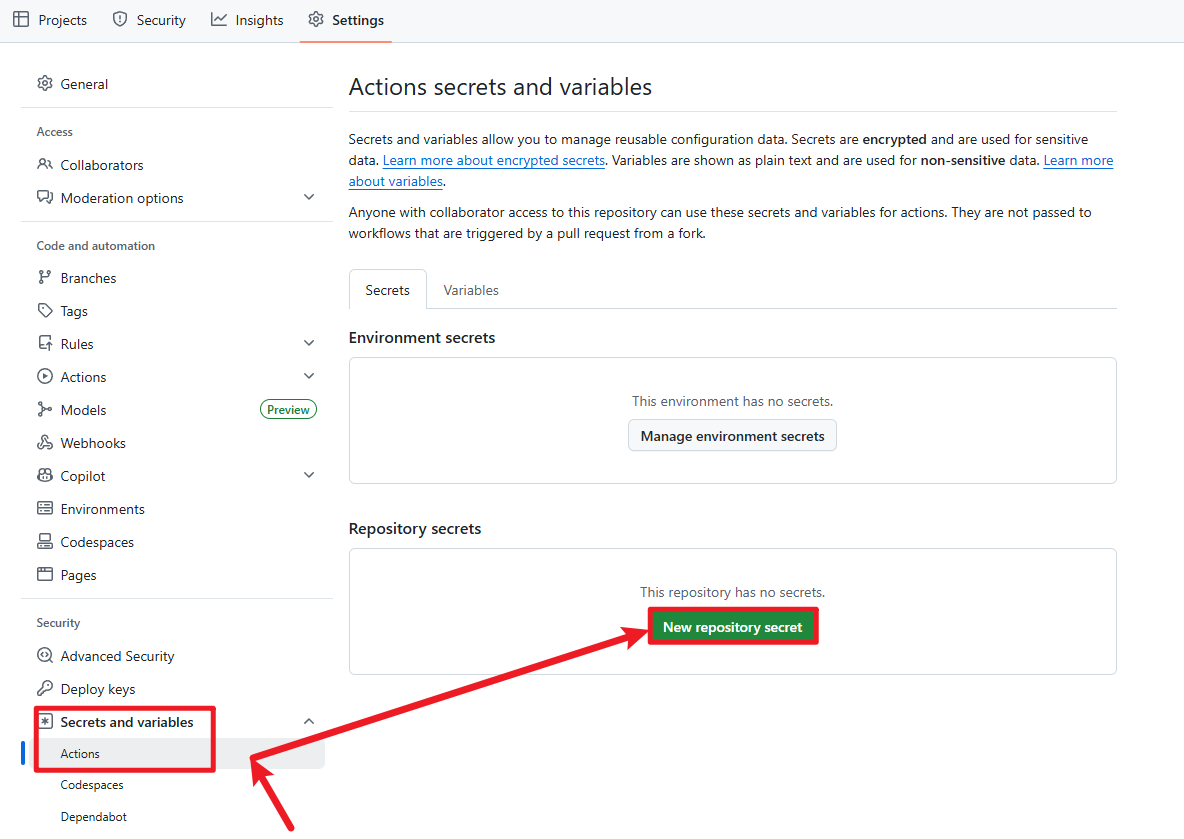Screen dimensions: 1184x839
Task: Open General settings page
Action: click(177, 84)
